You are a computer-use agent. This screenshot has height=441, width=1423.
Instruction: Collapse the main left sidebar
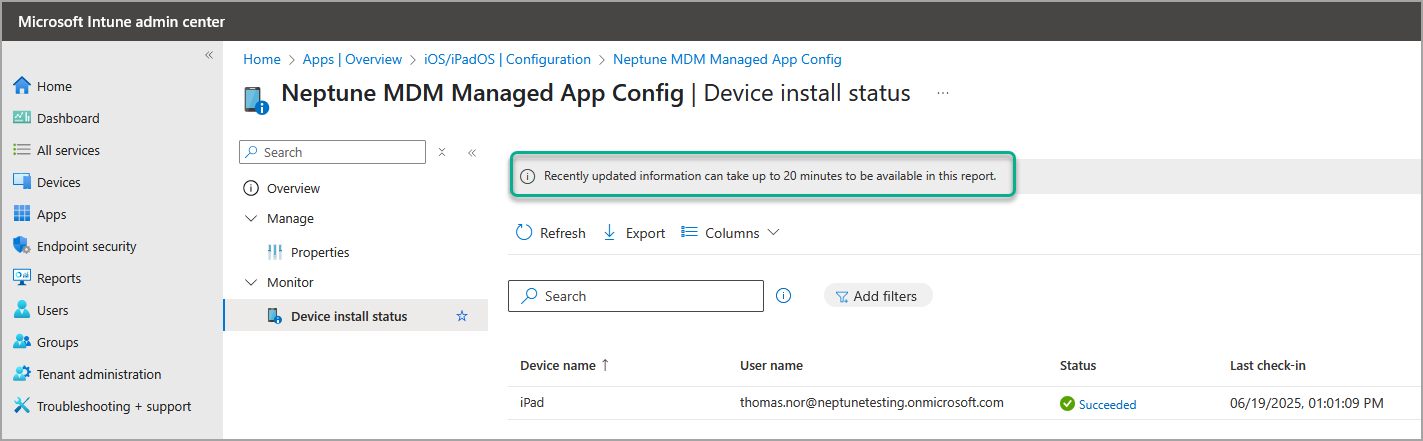pyautogui.click(x=209, y=55)
